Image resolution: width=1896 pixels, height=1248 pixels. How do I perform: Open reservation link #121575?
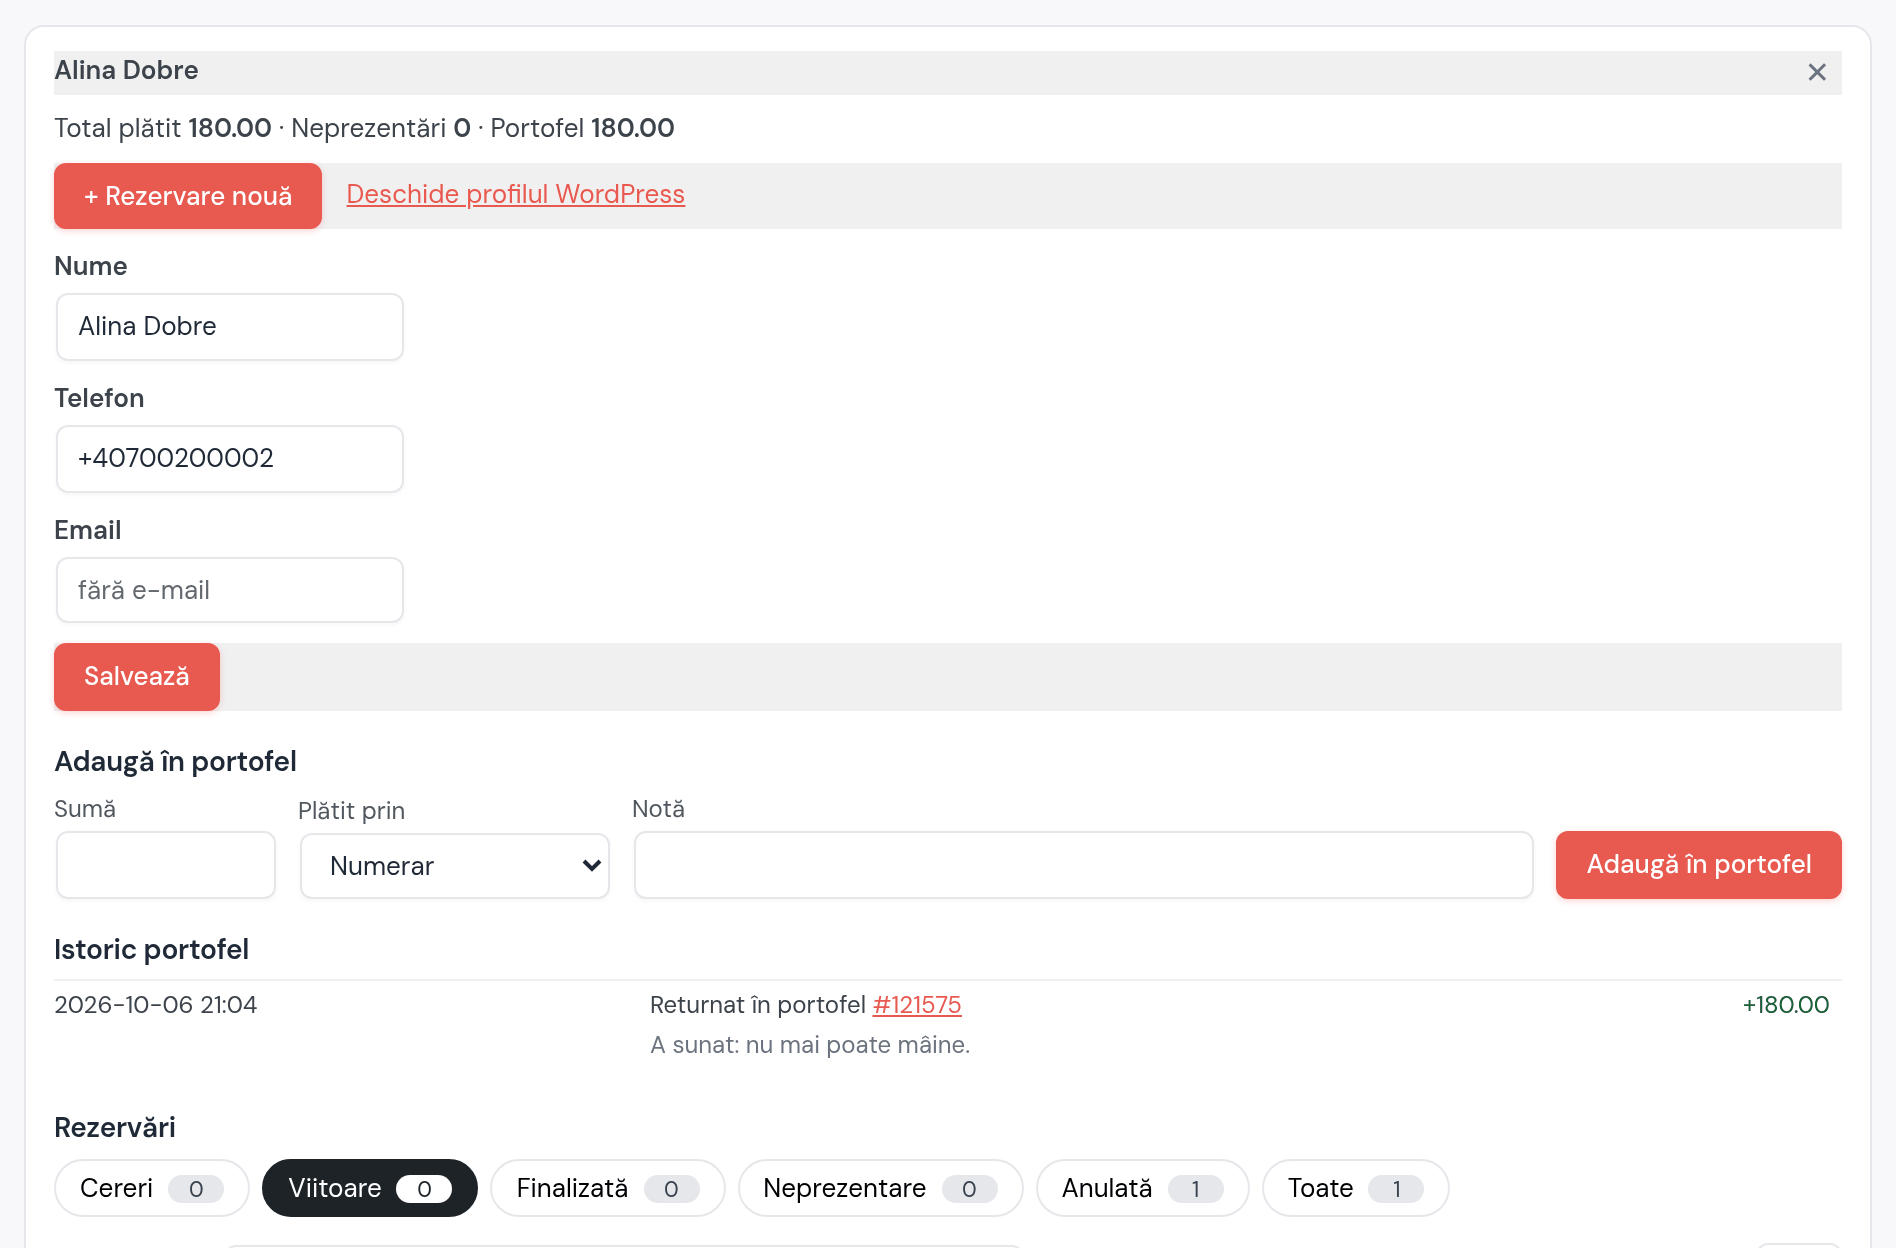[x=917, y=1005]
